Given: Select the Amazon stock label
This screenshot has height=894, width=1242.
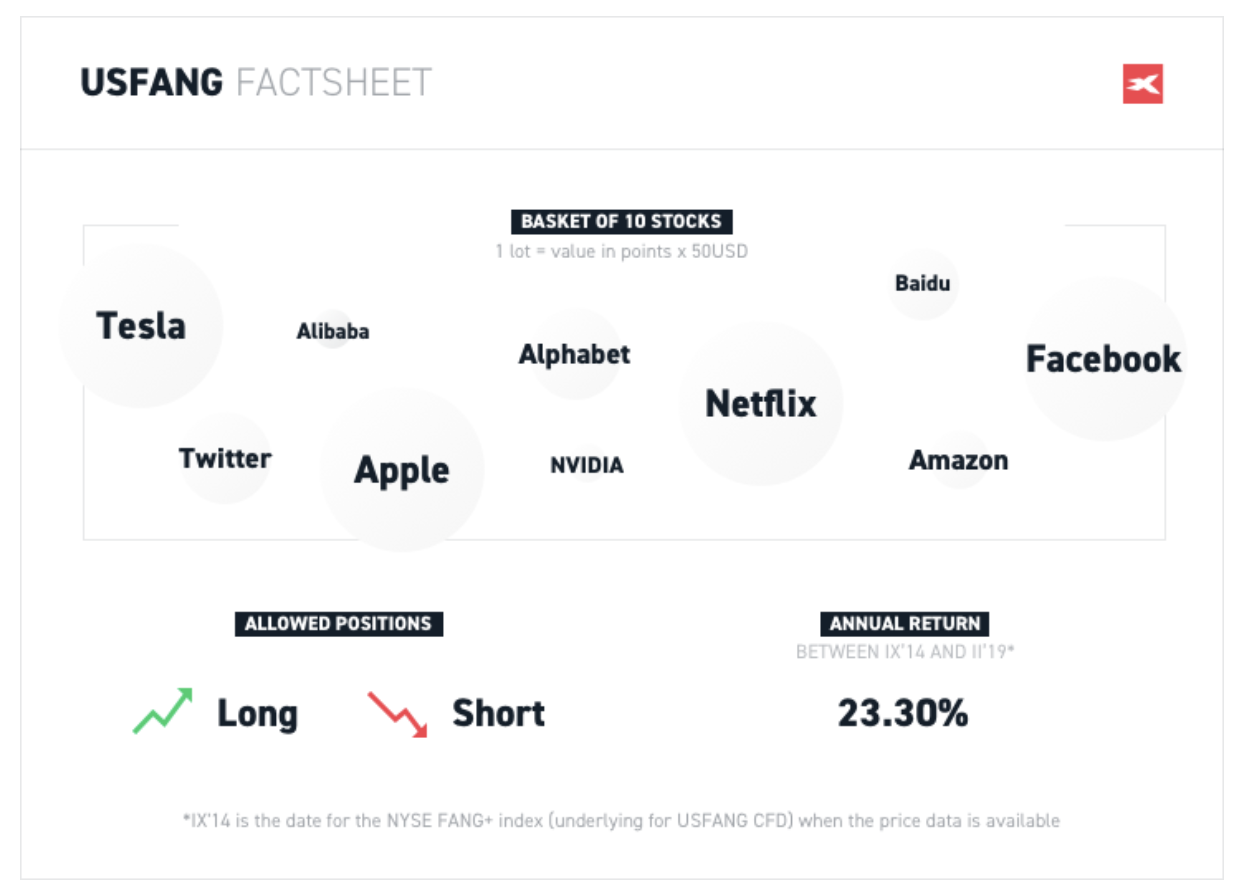Looking at the screenshot, I should pyautogui.click(x=958, y=461).
